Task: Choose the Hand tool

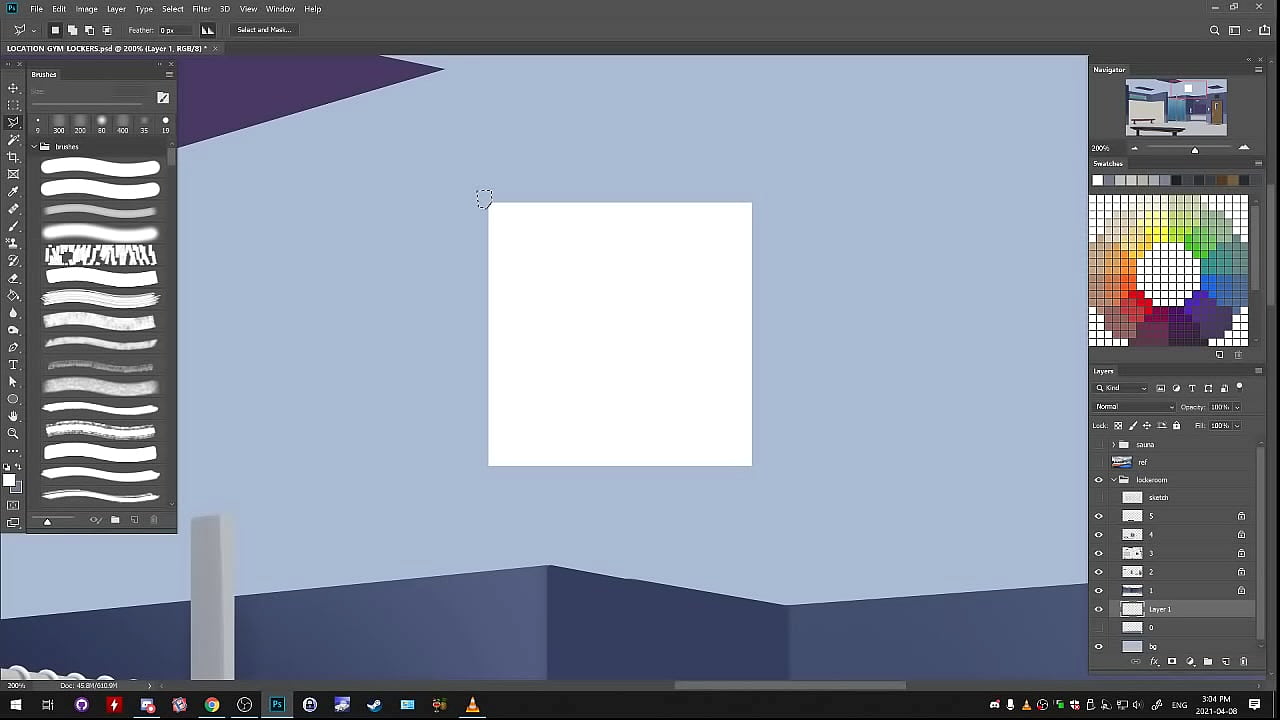Action: 13,416
